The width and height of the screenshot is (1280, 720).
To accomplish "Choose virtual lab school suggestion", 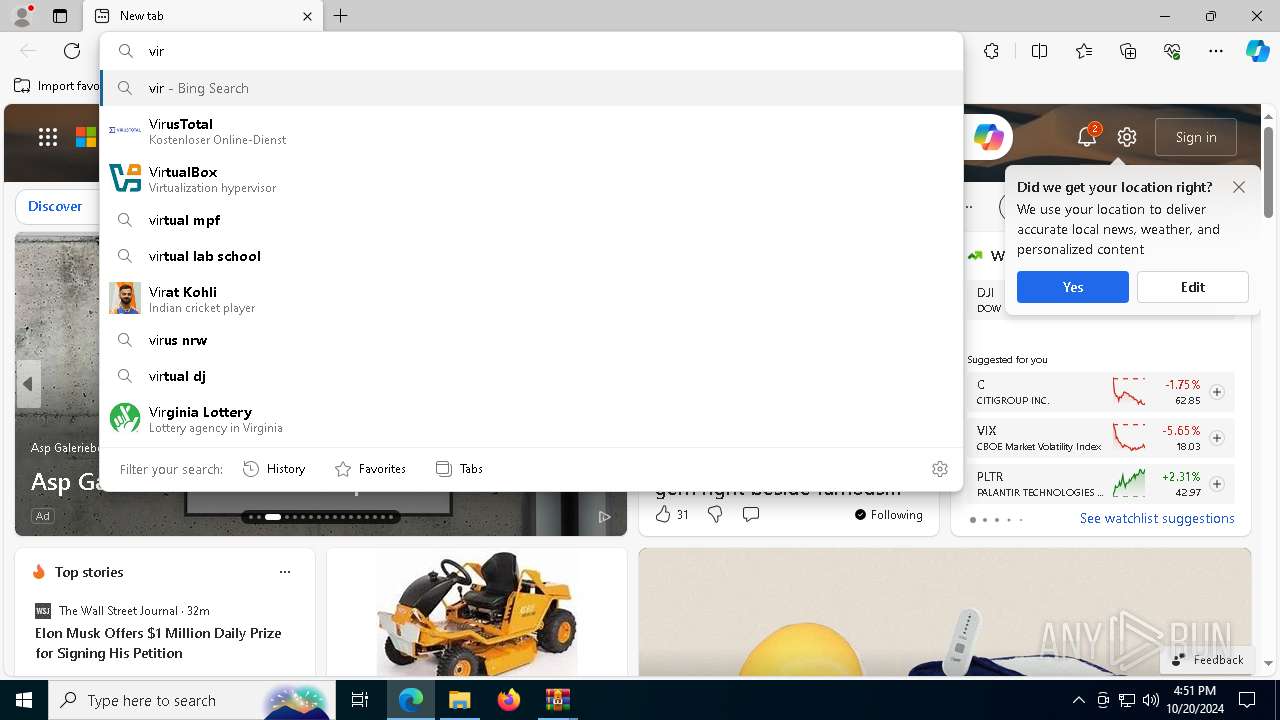I will pos(531,256).
